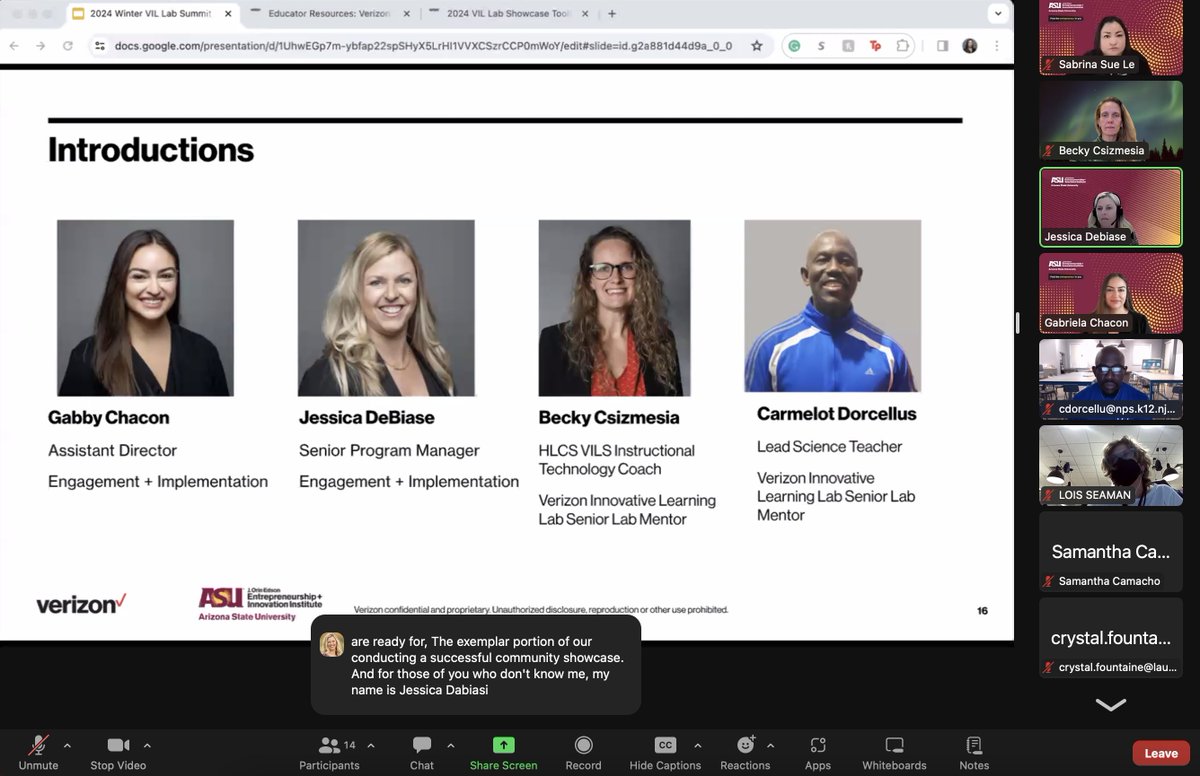1200x776 pixels.
Task: Open the Reactions menu
Action: tap(745, 752)
